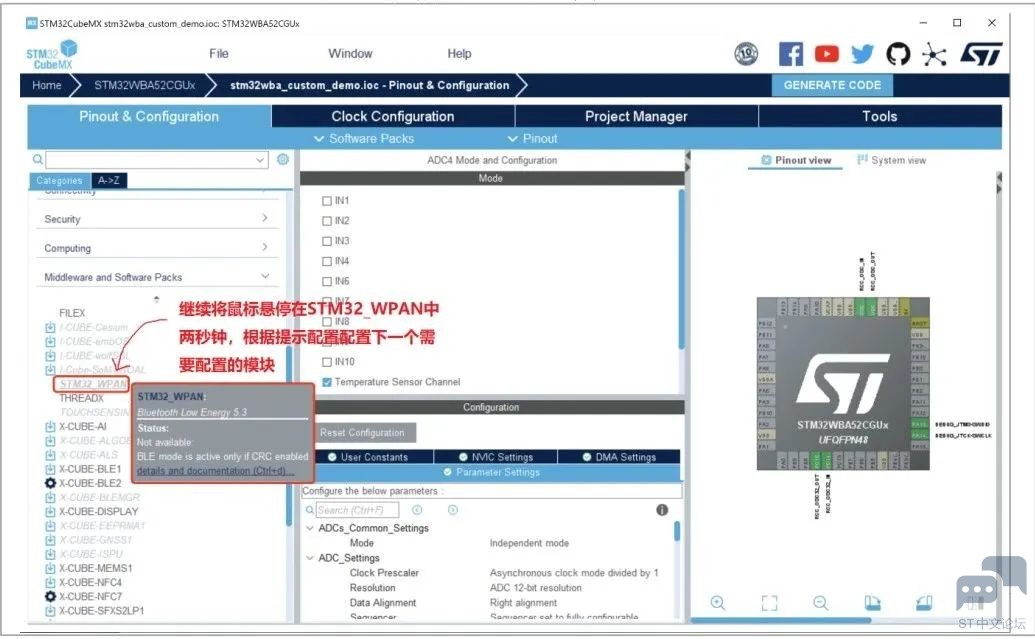Open the category search dropdown arrow

pyautogui.click(x=259, y=160)
